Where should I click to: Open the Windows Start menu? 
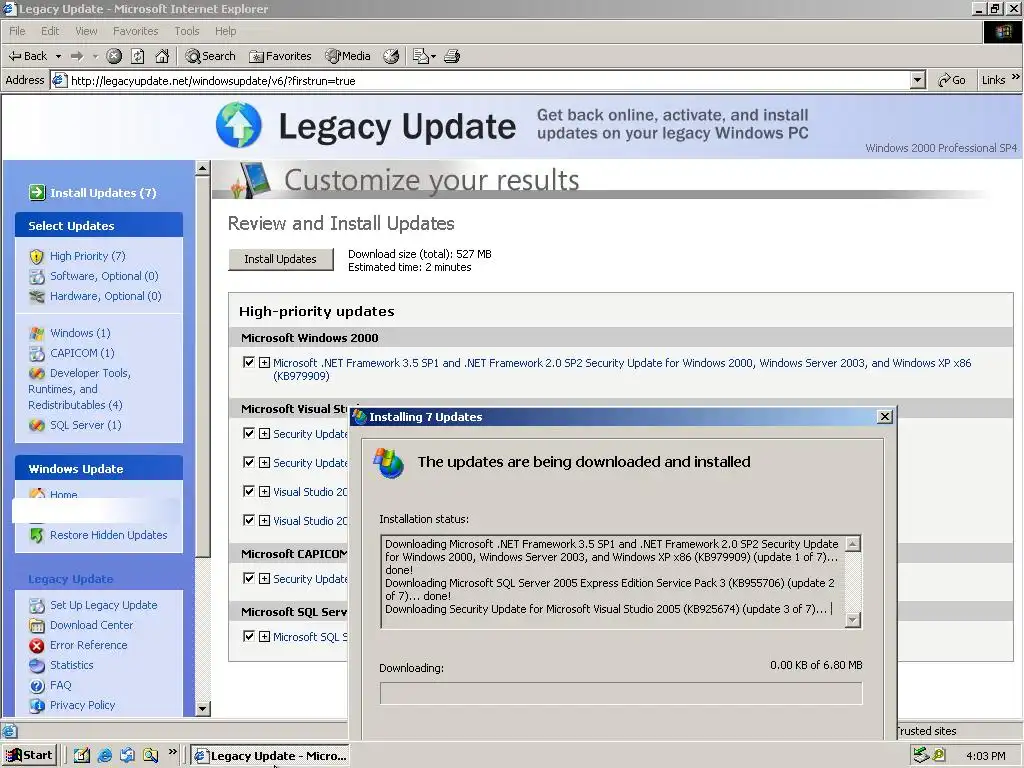click(x=29, y=755)
